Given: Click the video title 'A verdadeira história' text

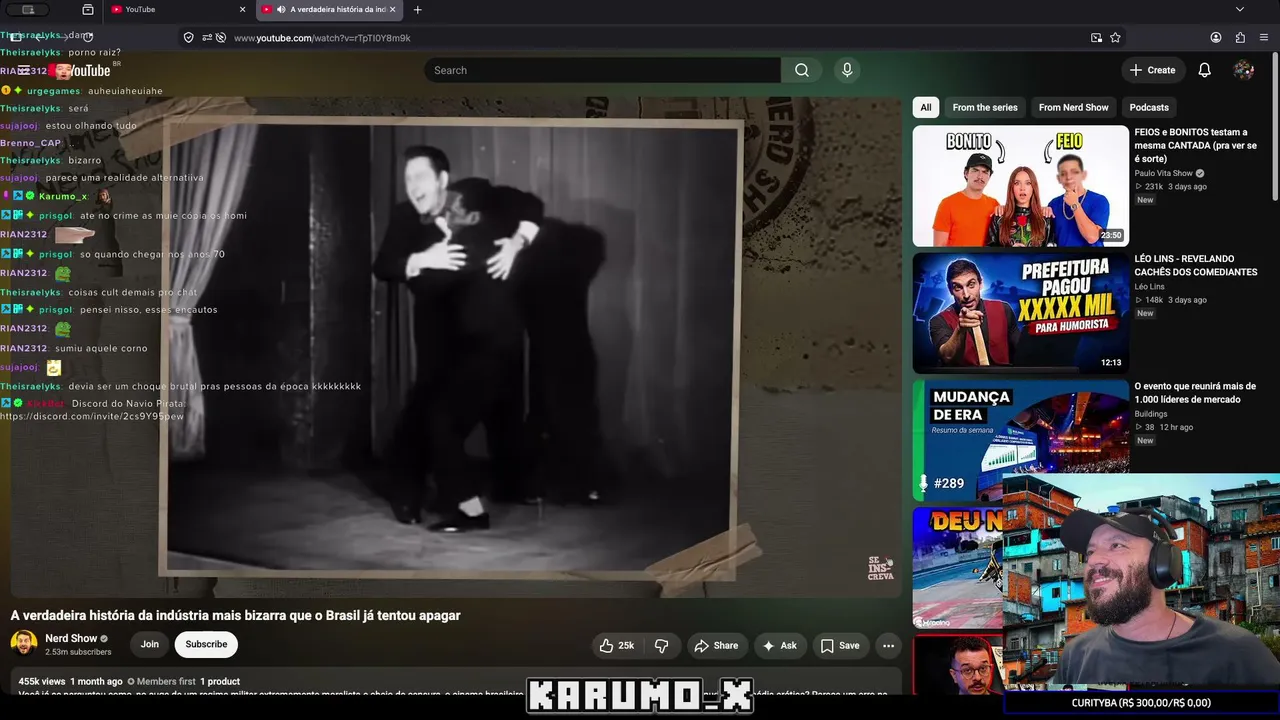Looking at the screenshot, I should click(x=236, y=615).
